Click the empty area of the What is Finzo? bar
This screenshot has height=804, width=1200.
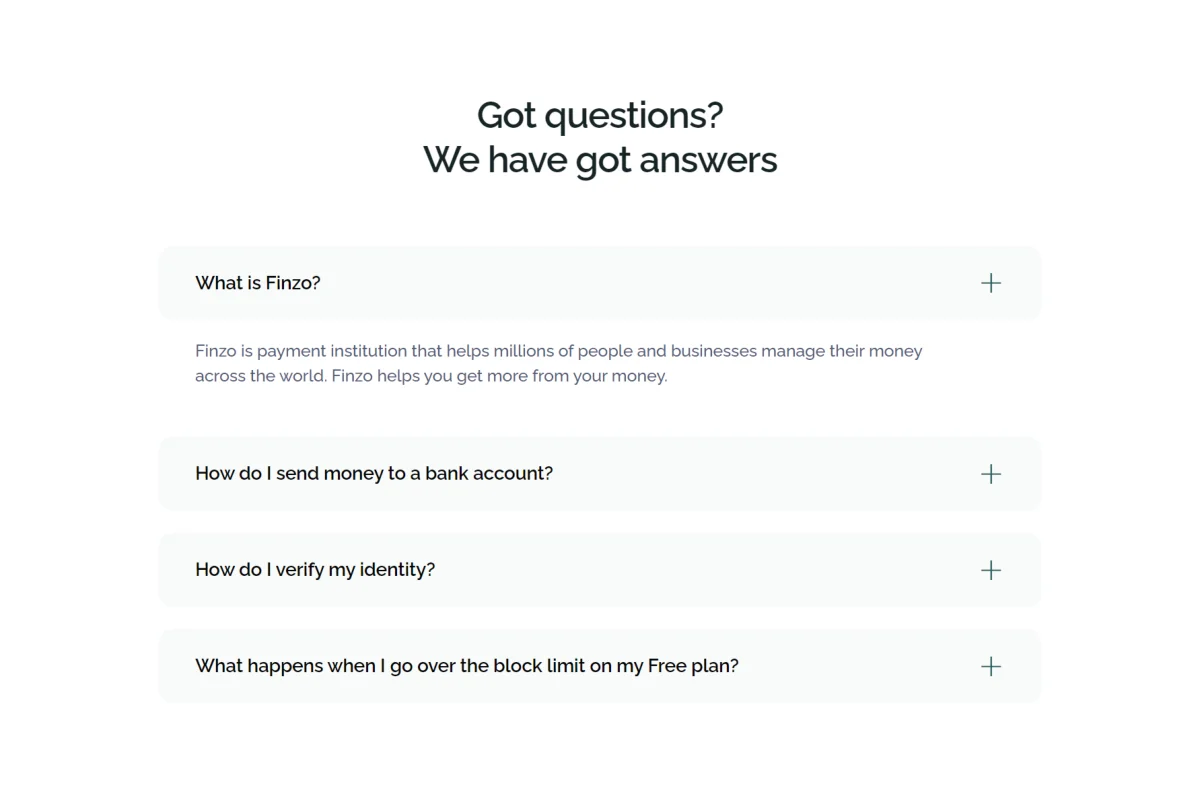(650, 283)
